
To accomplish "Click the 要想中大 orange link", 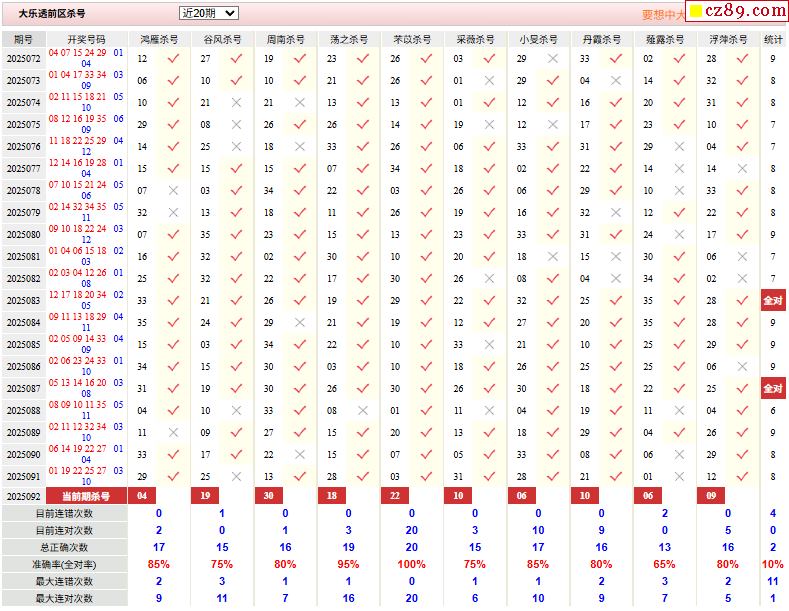I will click(663, 15).
